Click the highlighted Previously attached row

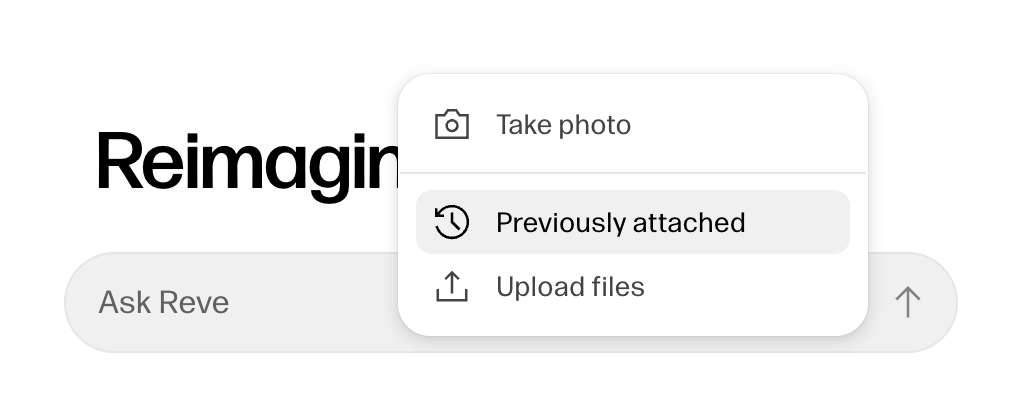pyautogui.click(x=633, y=222)
